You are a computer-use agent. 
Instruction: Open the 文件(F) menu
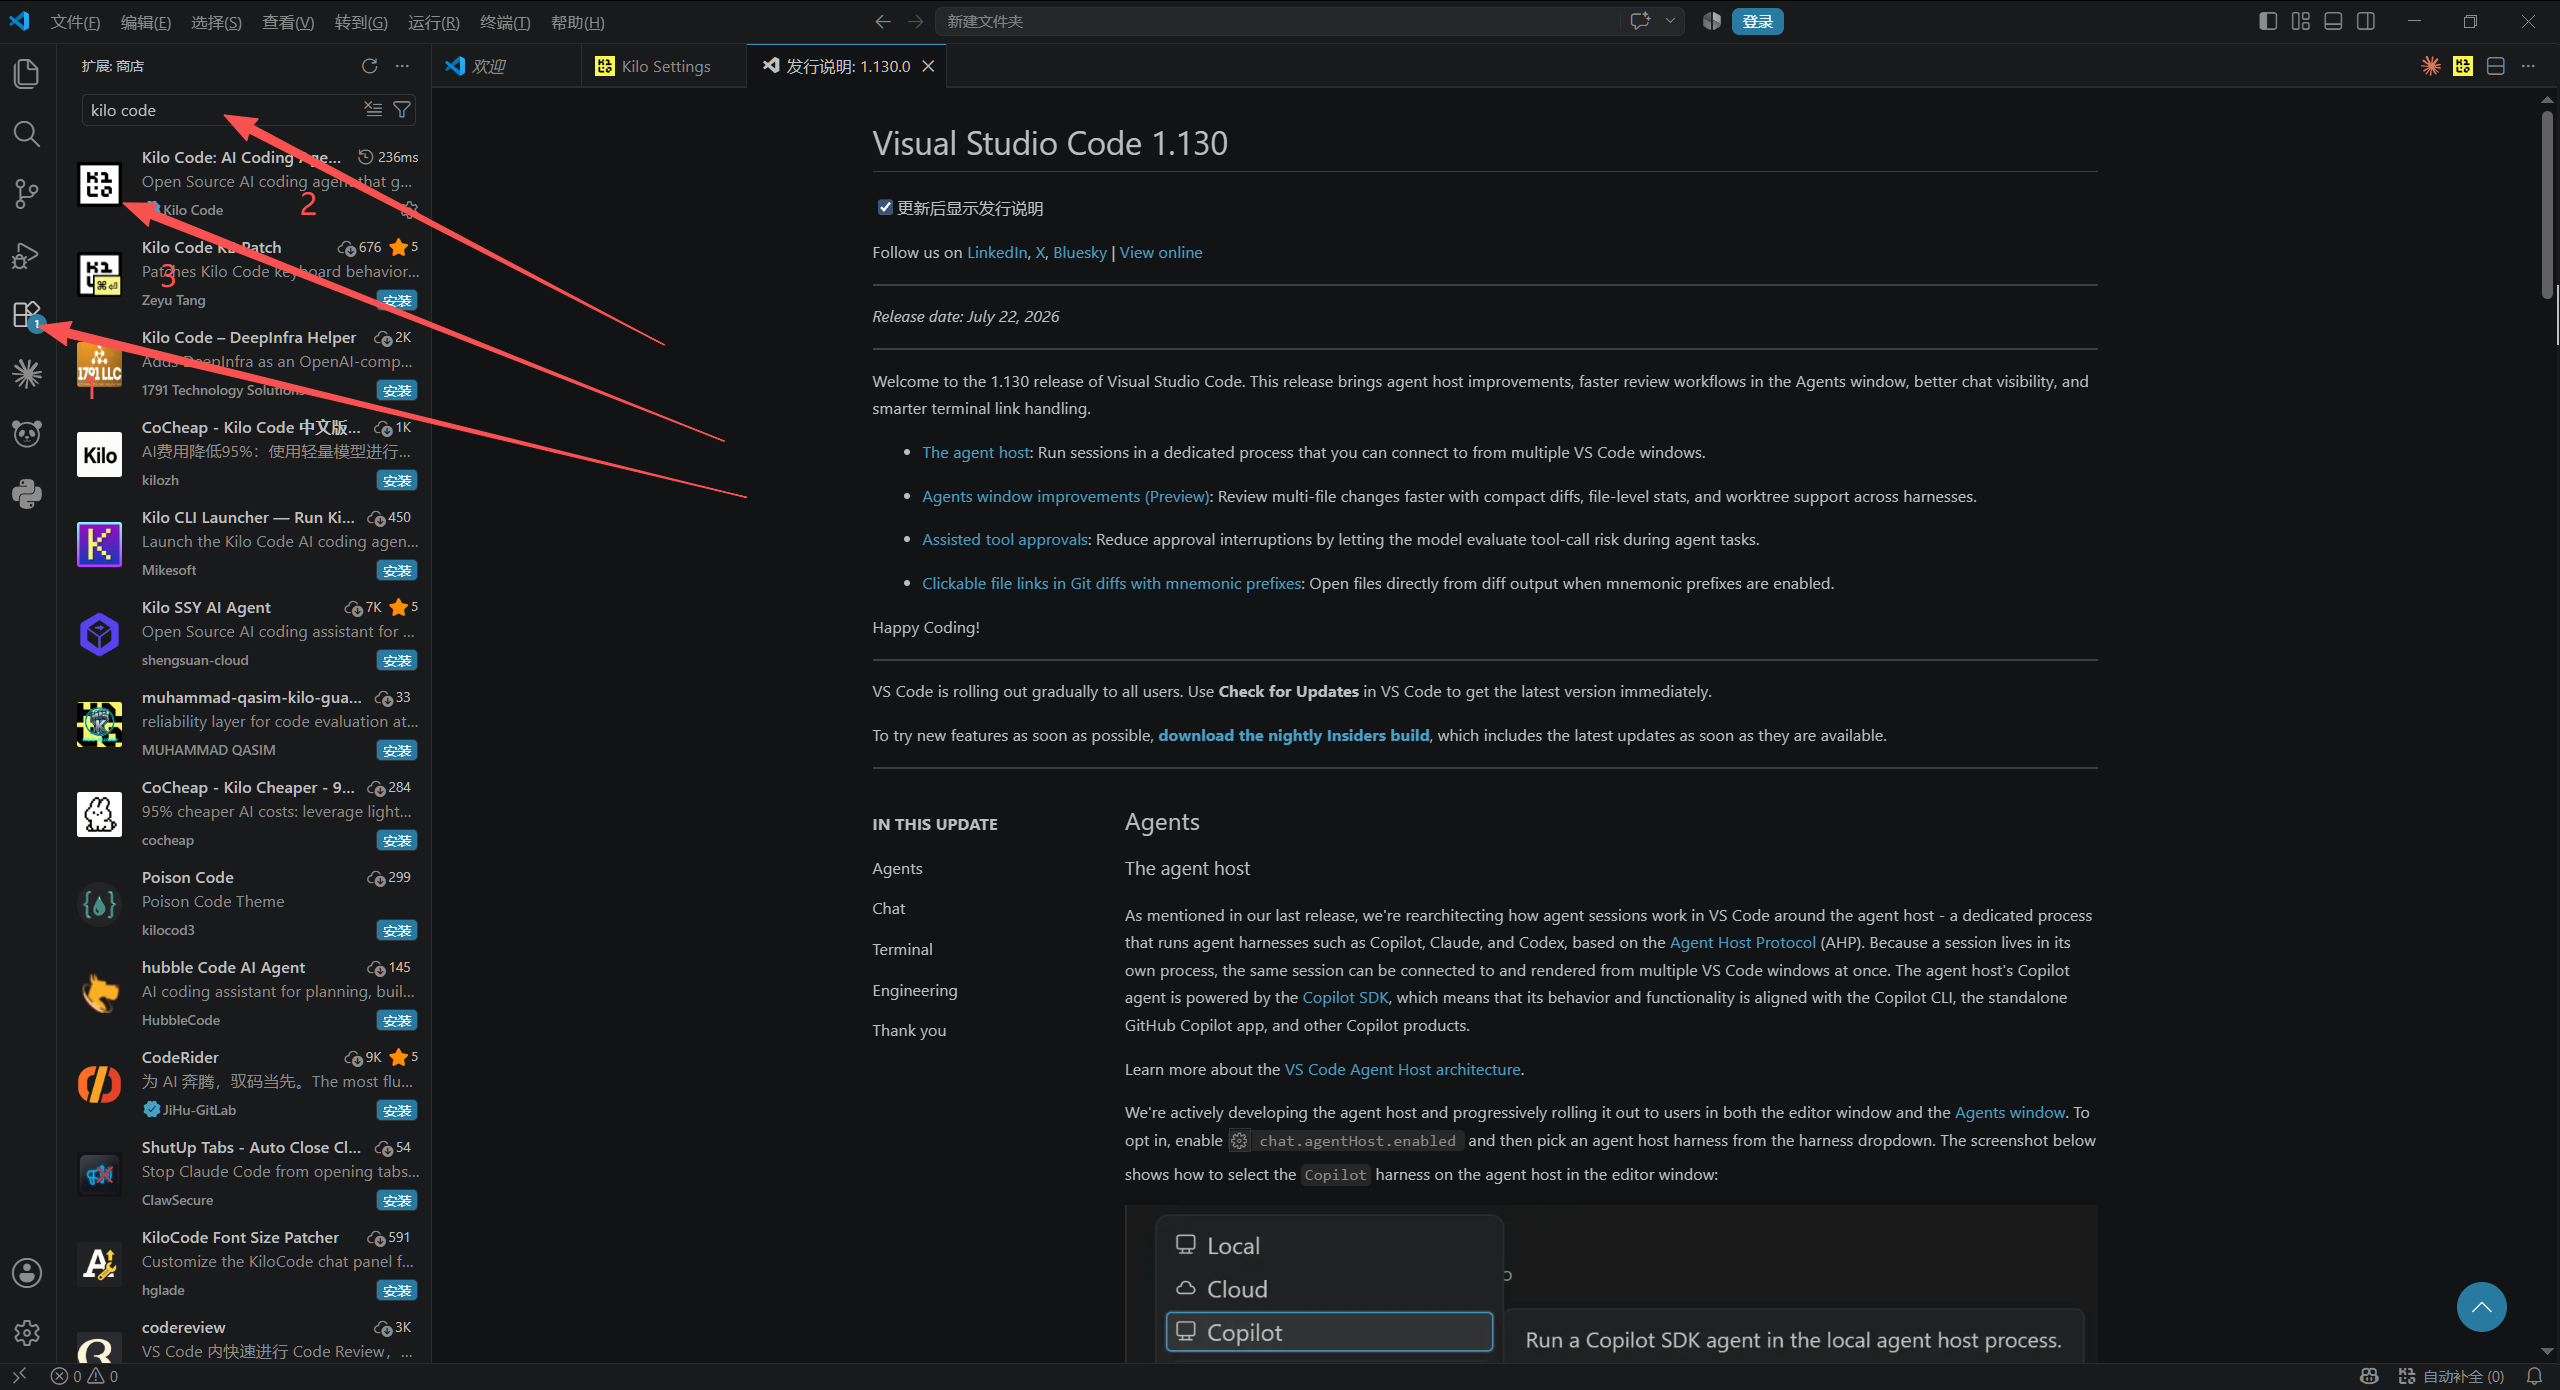tap(75, 22)
